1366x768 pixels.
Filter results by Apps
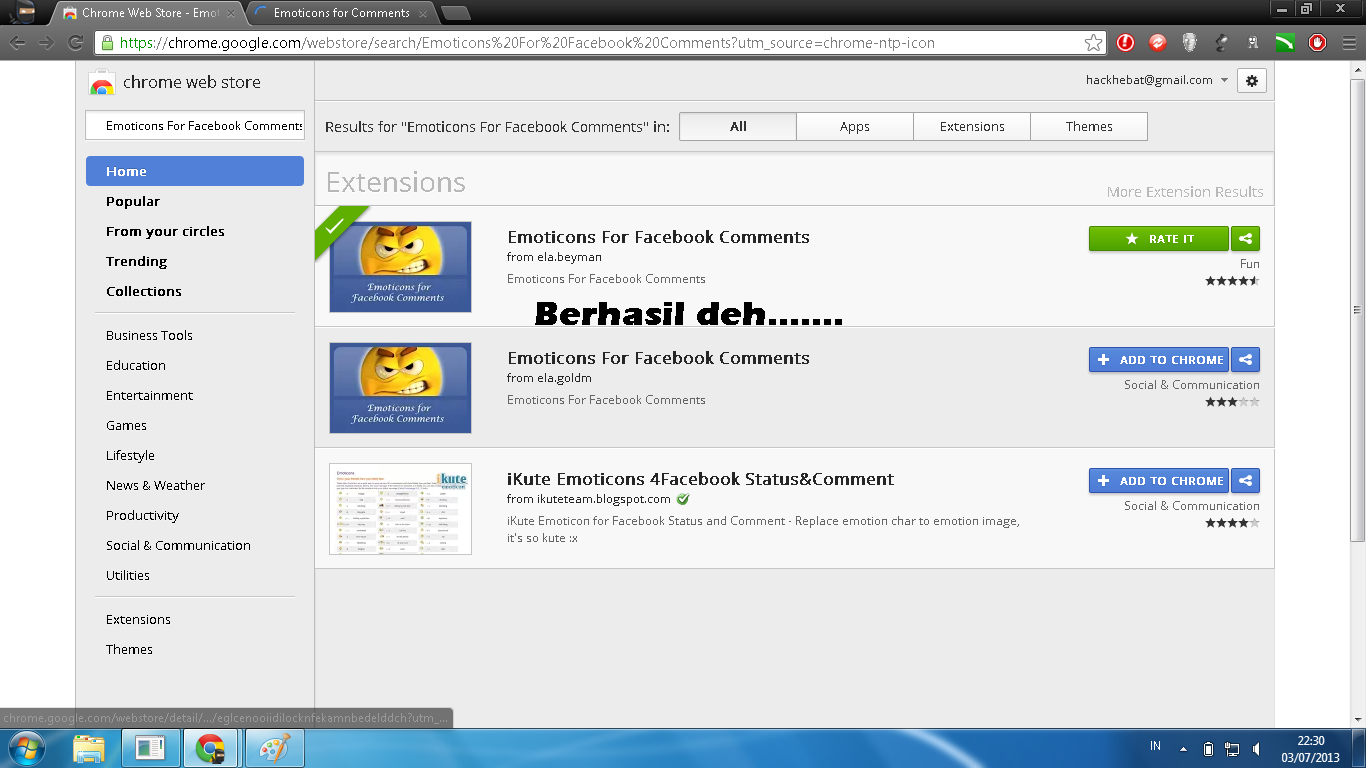click(855, 126)
